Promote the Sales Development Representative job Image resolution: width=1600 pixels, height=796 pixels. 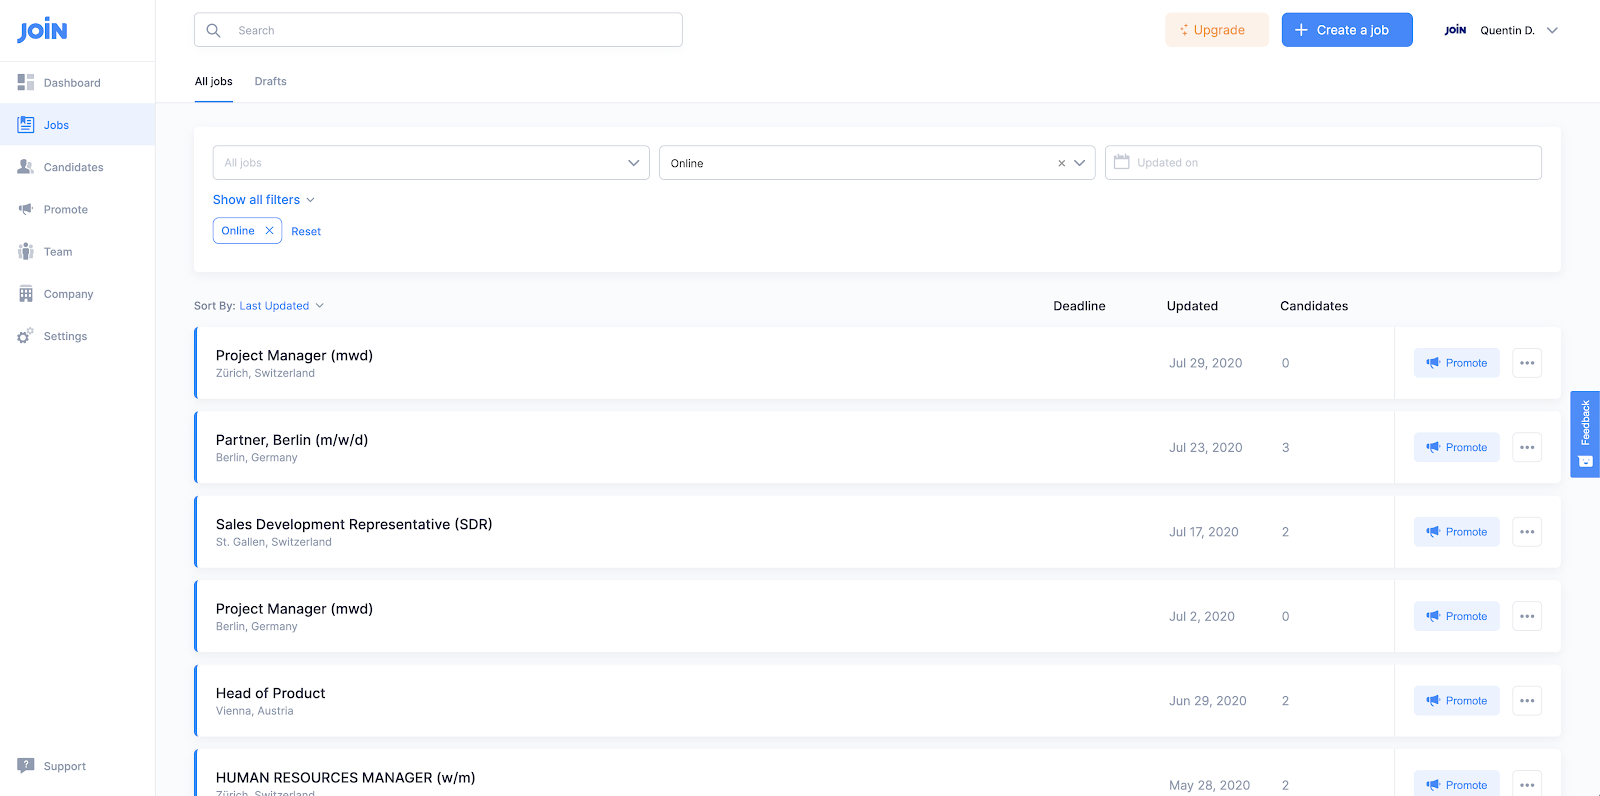(1457, 532)
